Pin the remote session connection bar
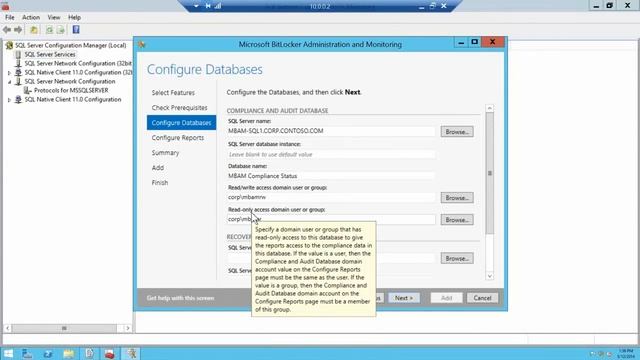The image size is (640, 360). [x=208, y=6]
